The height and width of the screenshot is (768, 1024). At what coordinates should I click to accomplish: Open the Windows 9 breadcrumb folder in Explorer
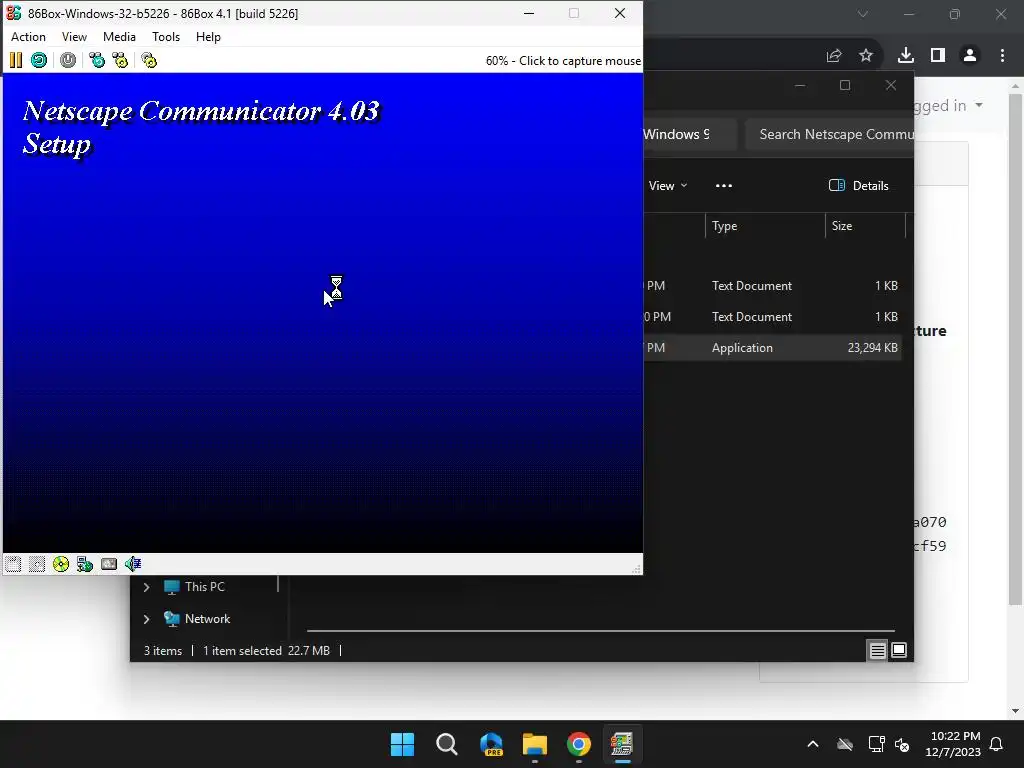[x=676, y=134]
